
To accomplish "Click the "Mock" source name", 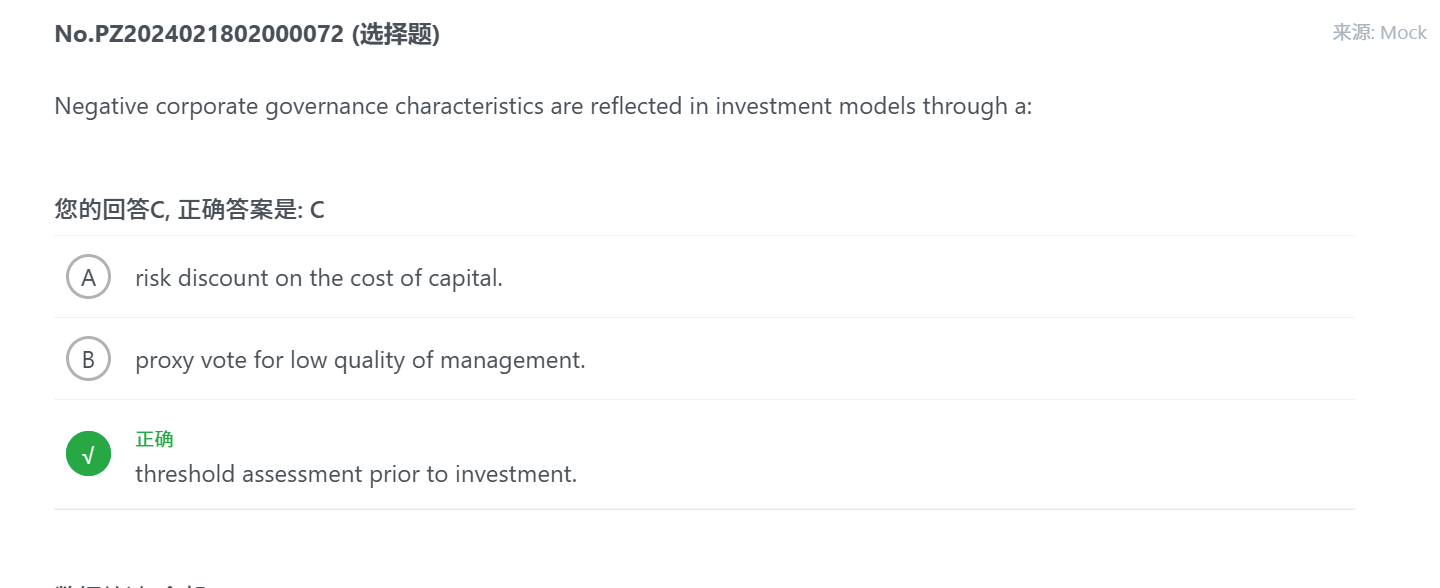I will pyautogui.click(x=1403, y=33).
